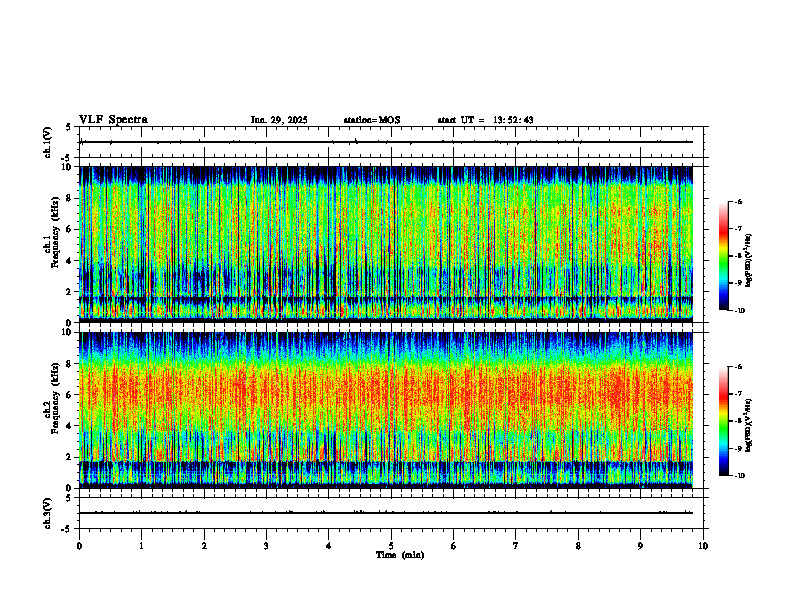
Task: Click the ch.1 spectrogram color scale bar
Action: 723,256
